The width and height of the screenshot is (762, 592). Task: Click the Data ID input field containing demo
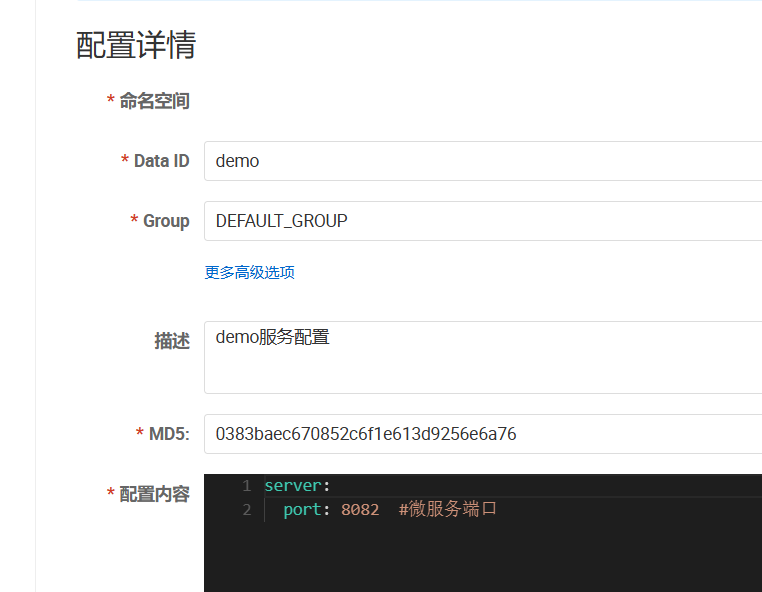(483, 161)
